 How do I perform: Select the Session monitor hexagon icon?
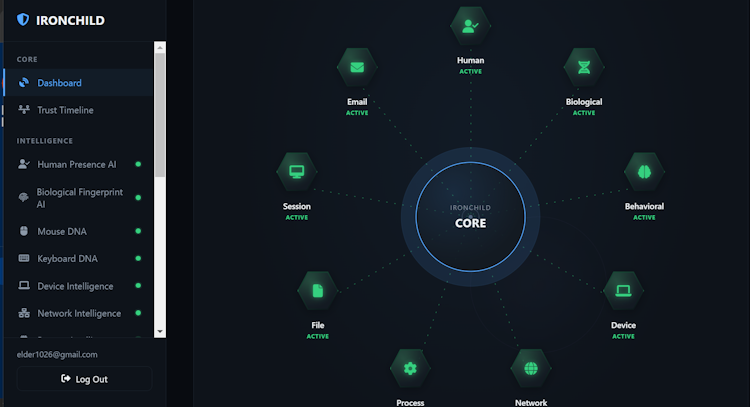[297, 172]
